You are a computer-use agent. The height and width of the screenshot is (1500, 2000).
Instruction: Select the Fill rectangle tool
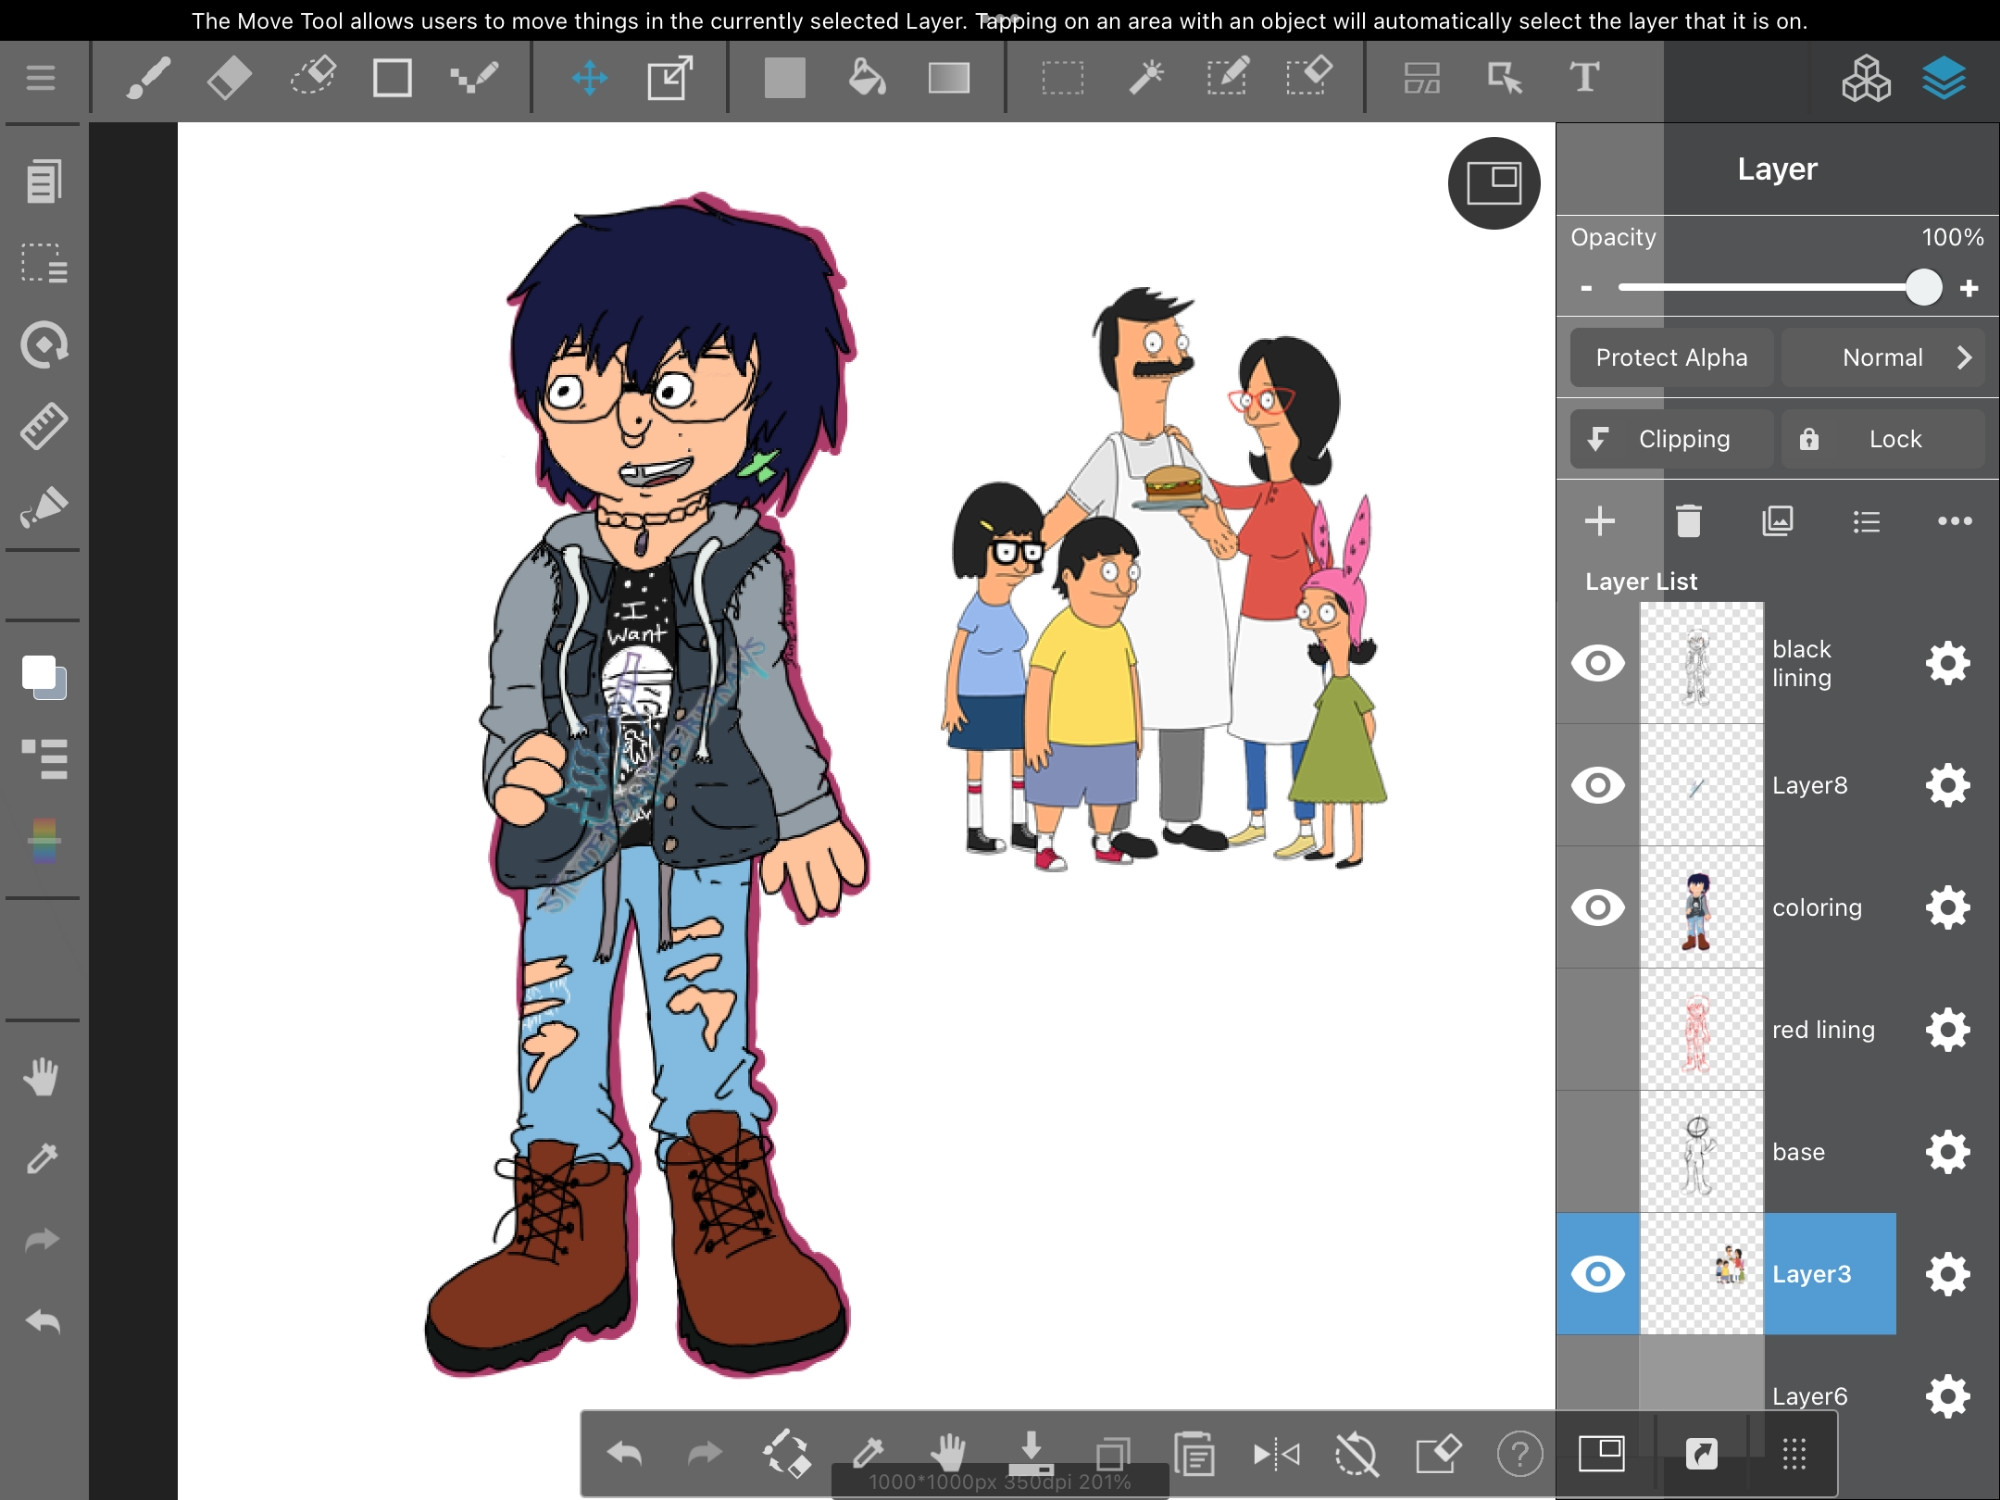pos(785,78)
